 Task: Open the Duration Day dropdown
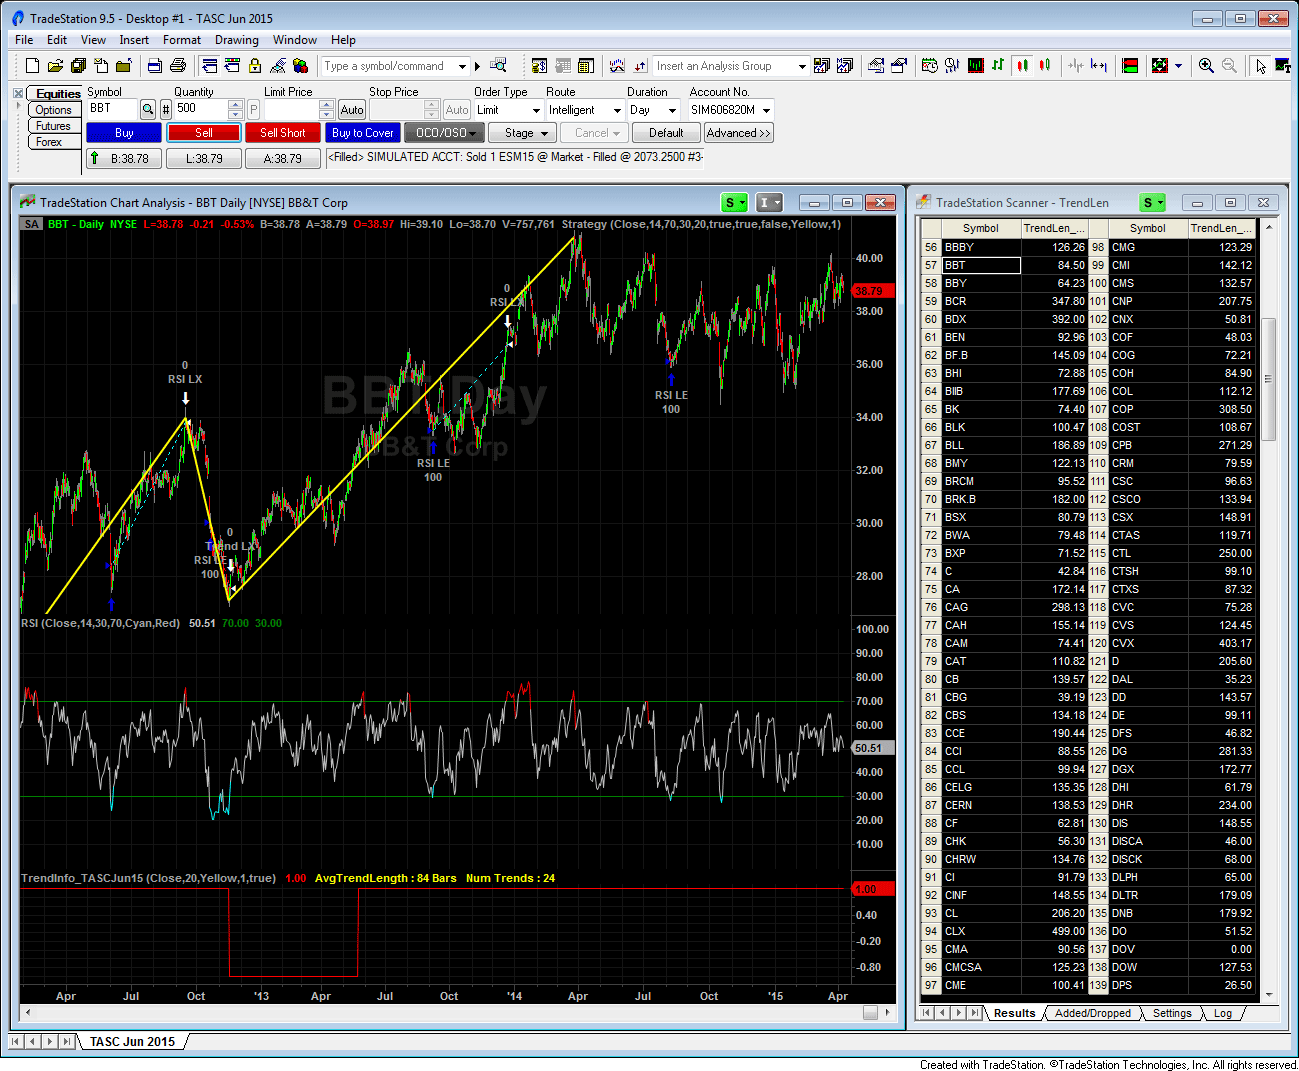click(672, 110)
